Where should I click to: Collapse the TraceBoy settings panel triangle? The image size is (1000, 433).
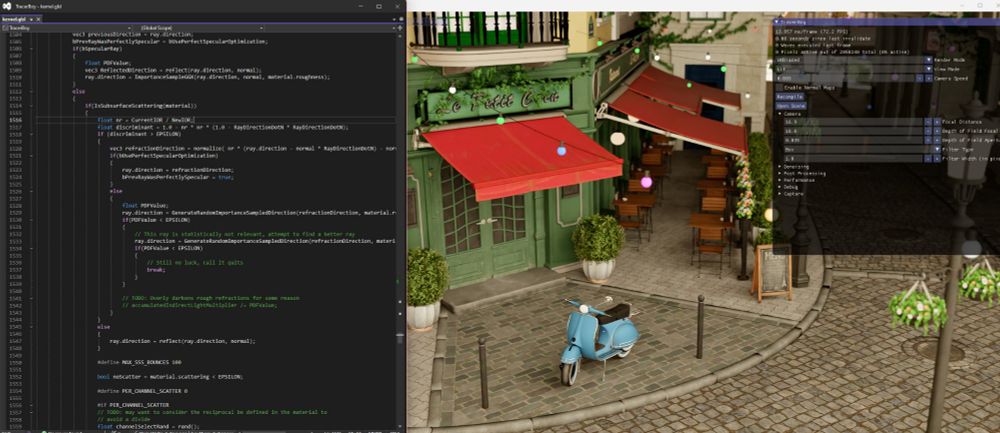click(x=777, y=22)
